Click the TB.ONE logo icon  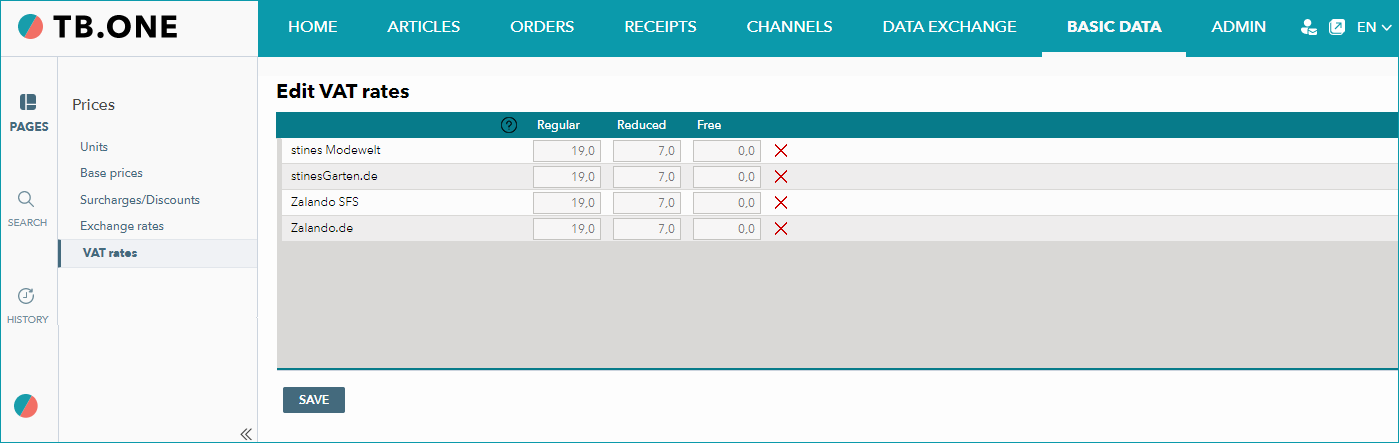pyautogui.click(x=31, y=28)
